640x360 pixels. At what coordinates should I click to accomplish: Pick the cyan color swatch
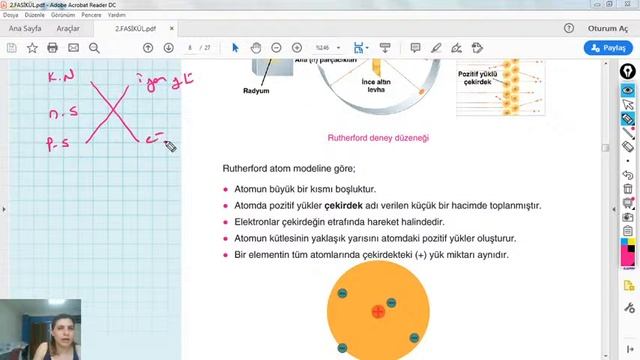pyautogui.click(x=624, y=242)
